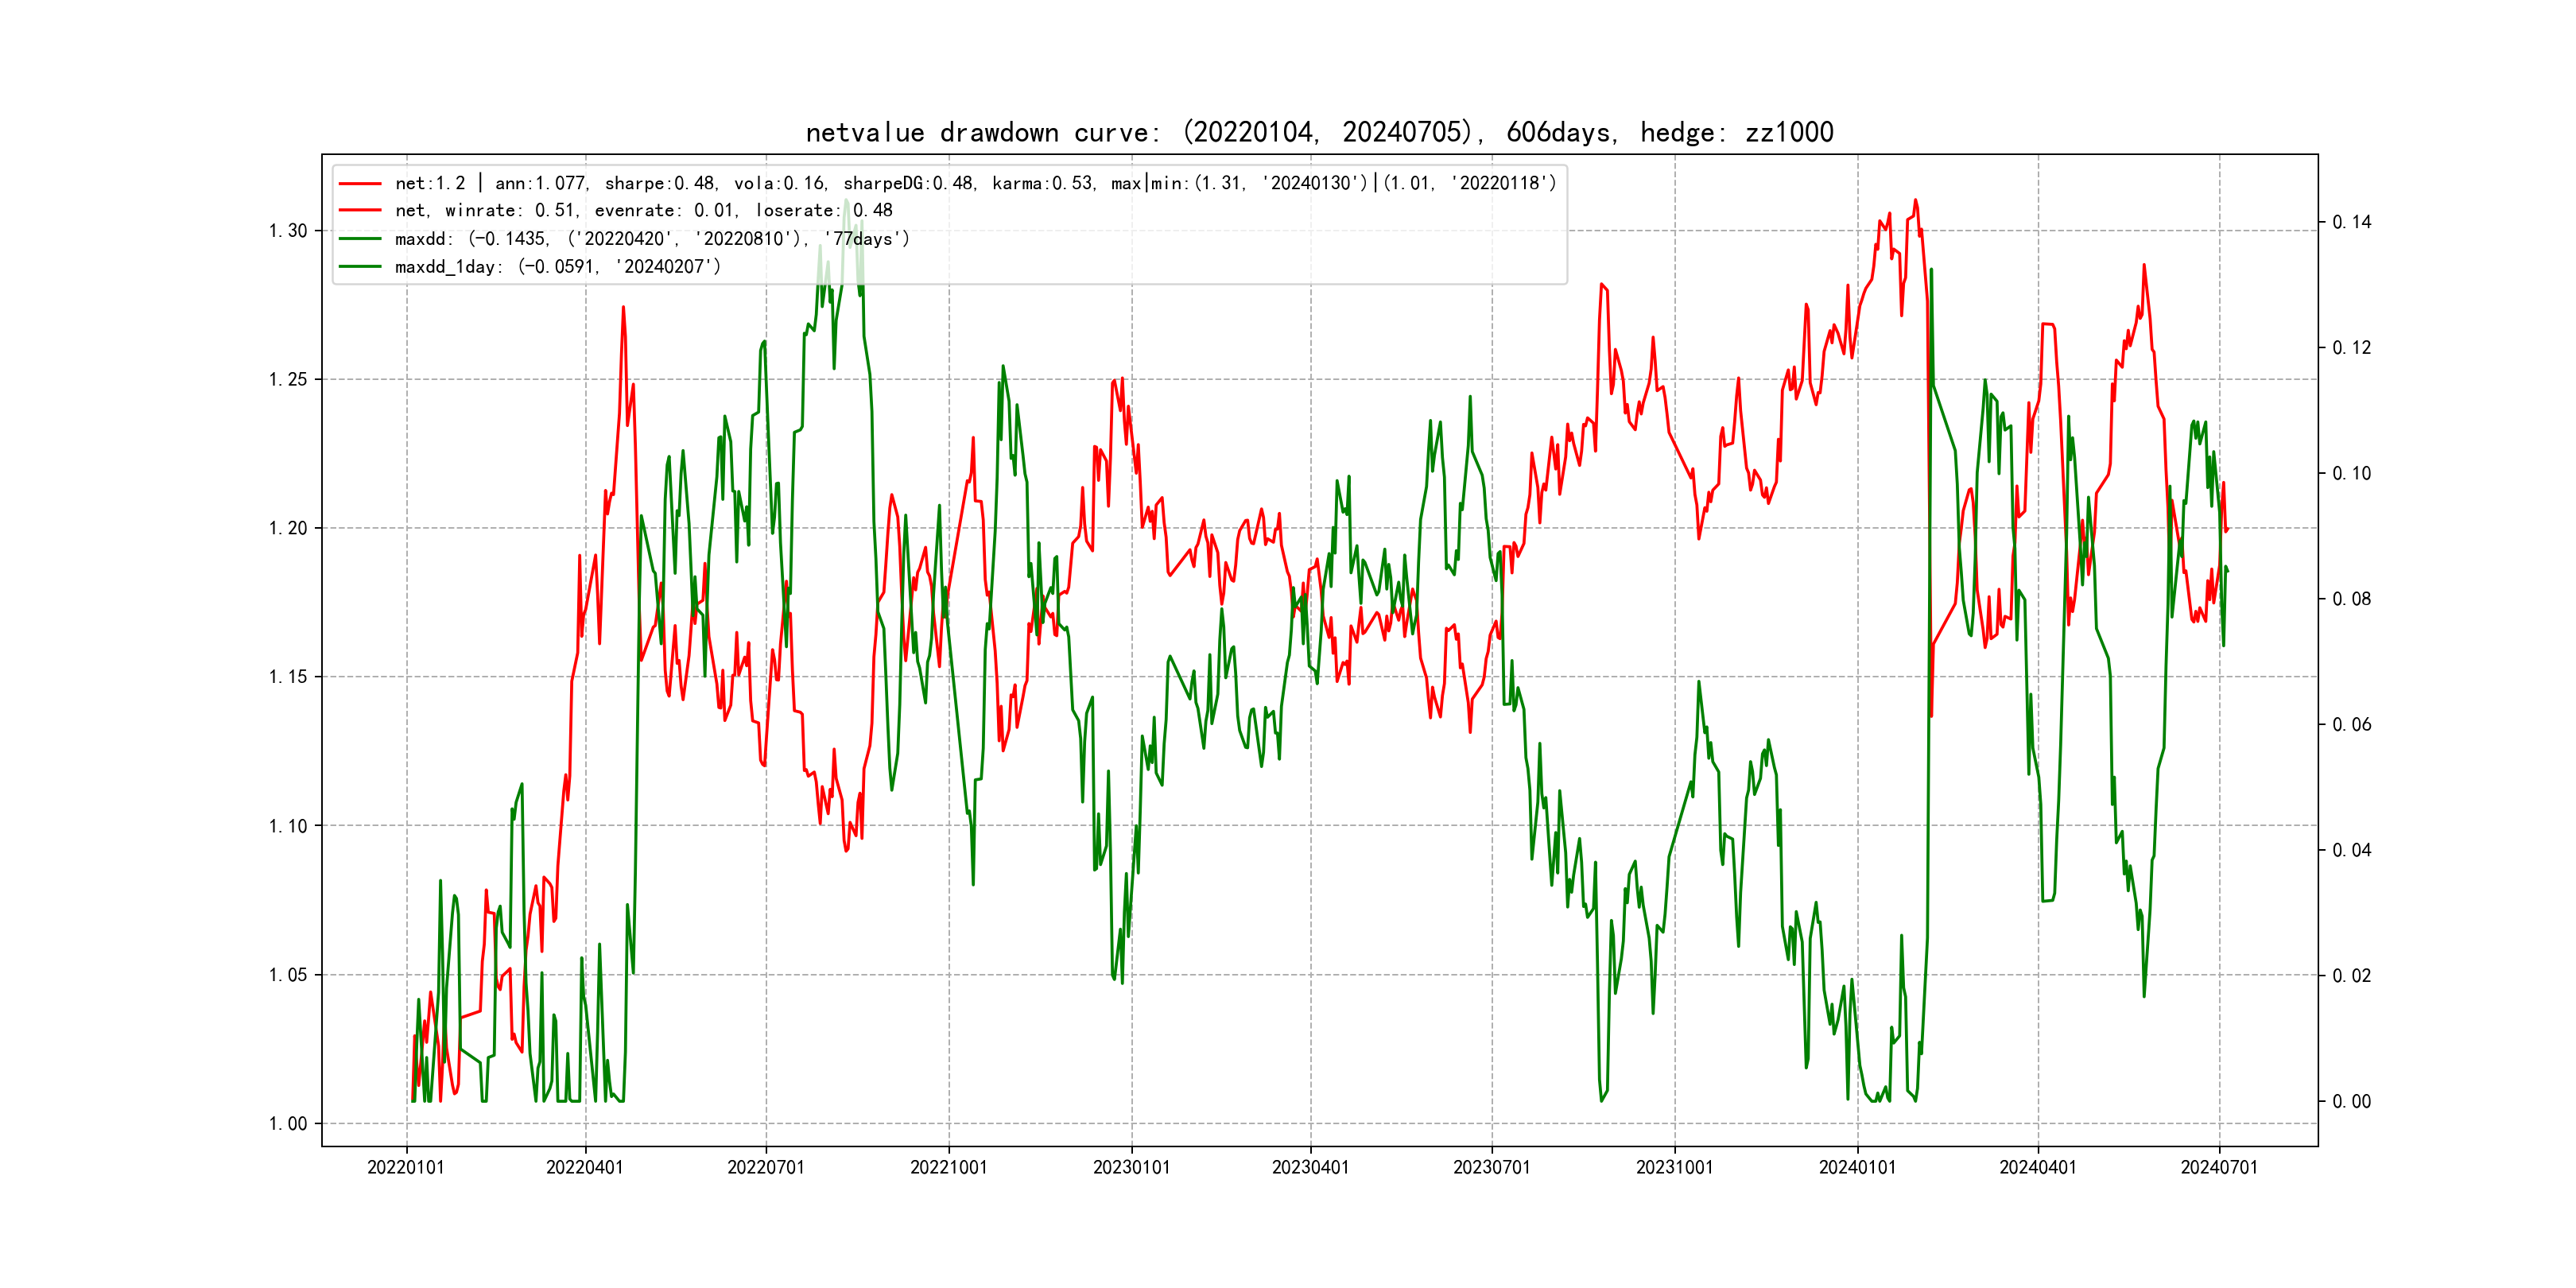The width and height of the screenshot is (2576, 1288).
Task: Click the chart title text
Action: 1319,132
